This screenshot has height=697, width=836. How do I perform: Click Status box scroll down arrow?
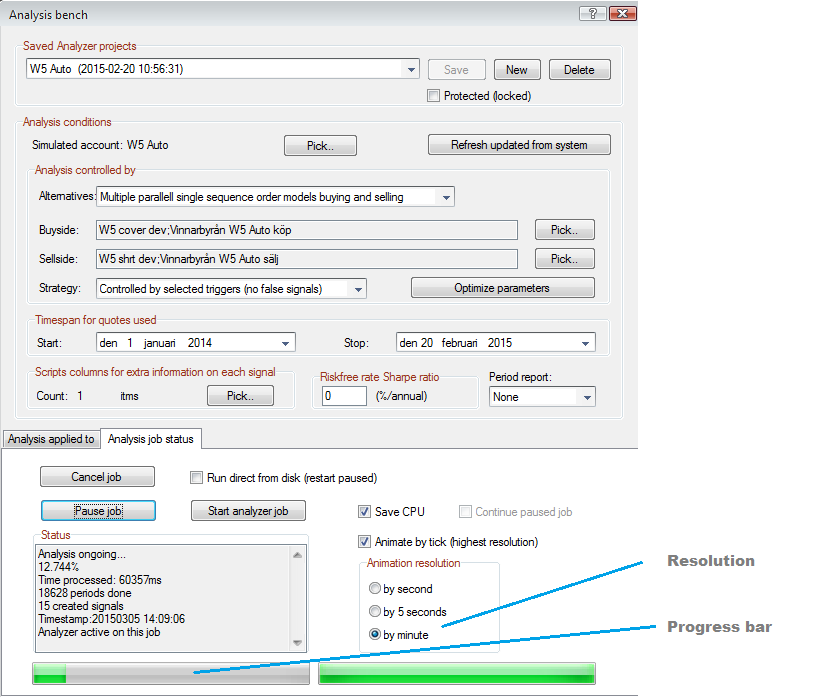point(298,643)
